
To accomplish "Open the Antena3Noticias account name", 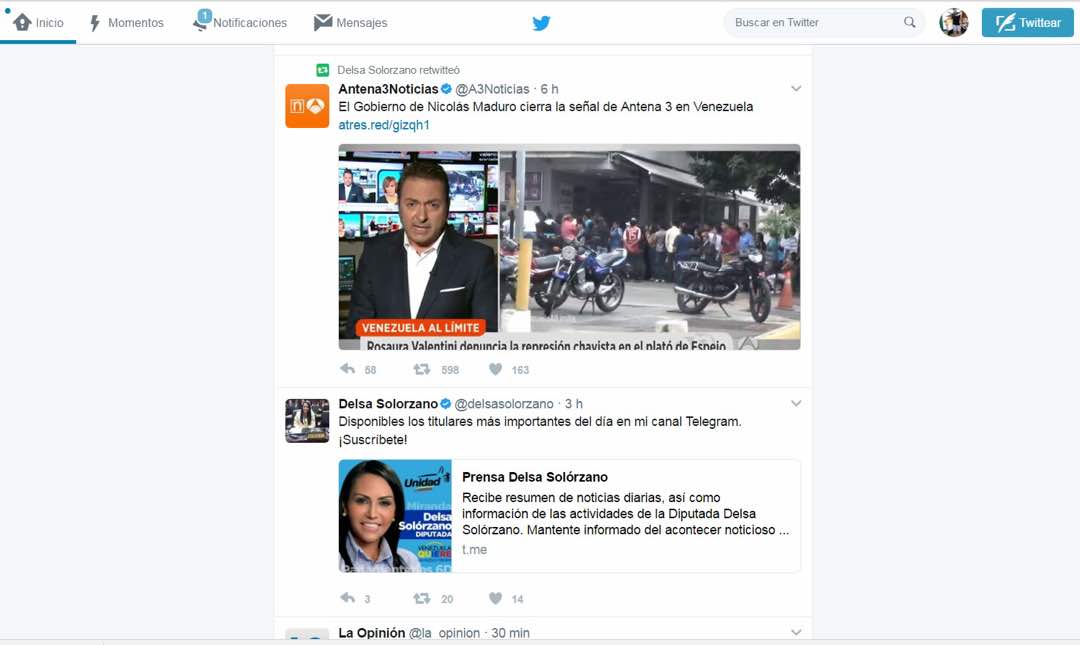I will tap(388, 89).
